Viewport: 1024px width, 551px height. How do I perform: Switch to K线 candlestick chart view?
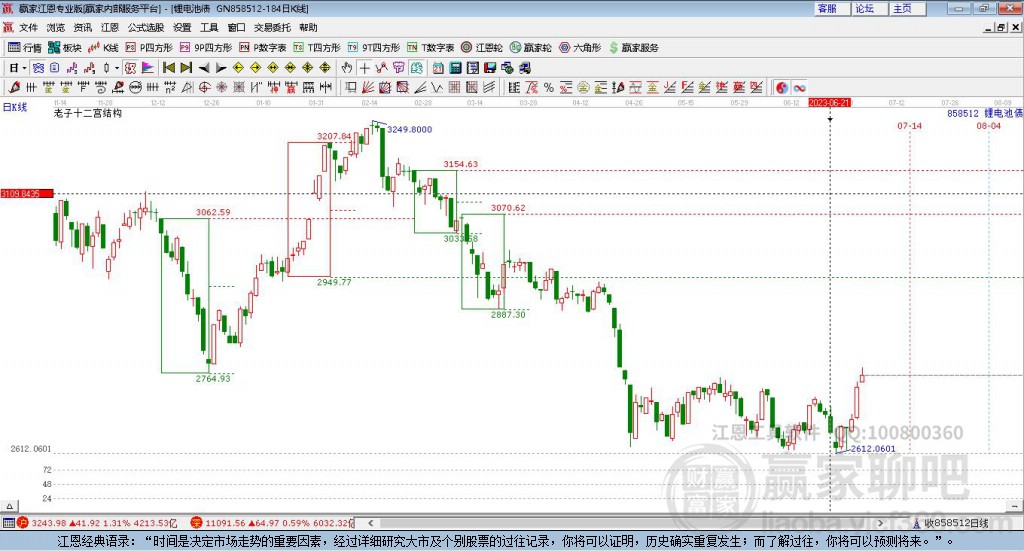click(103, 48)
